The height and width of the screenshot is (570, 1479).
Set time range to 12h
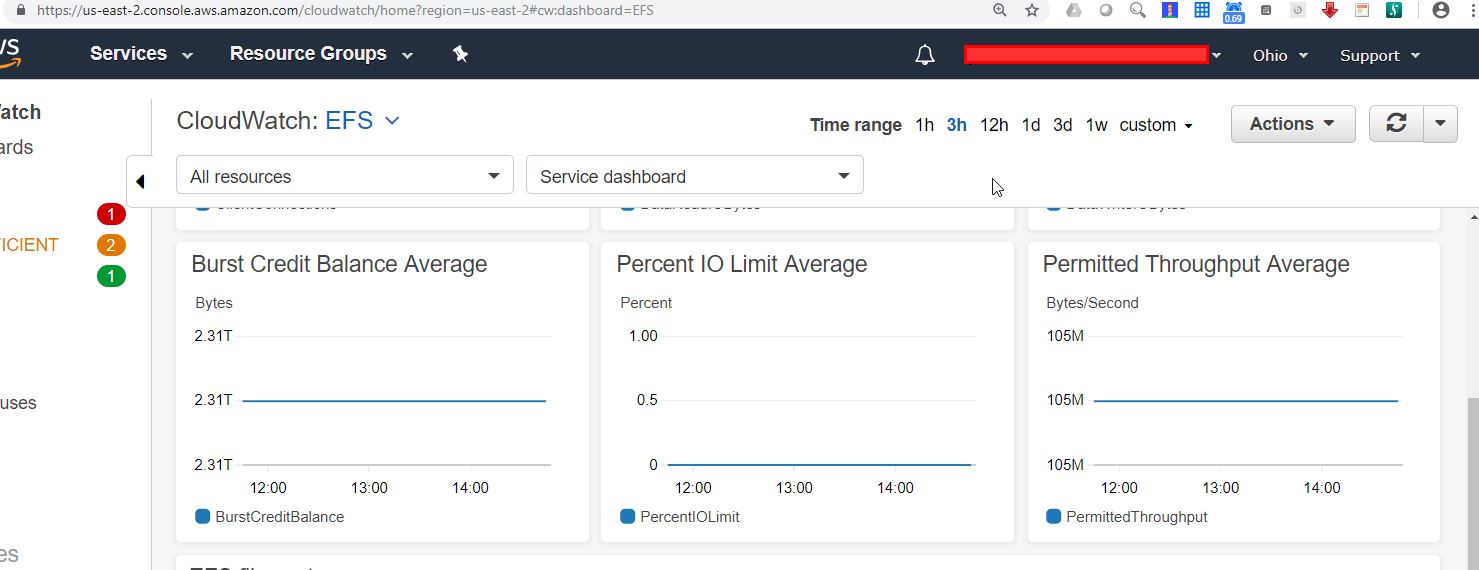point(994,125)
